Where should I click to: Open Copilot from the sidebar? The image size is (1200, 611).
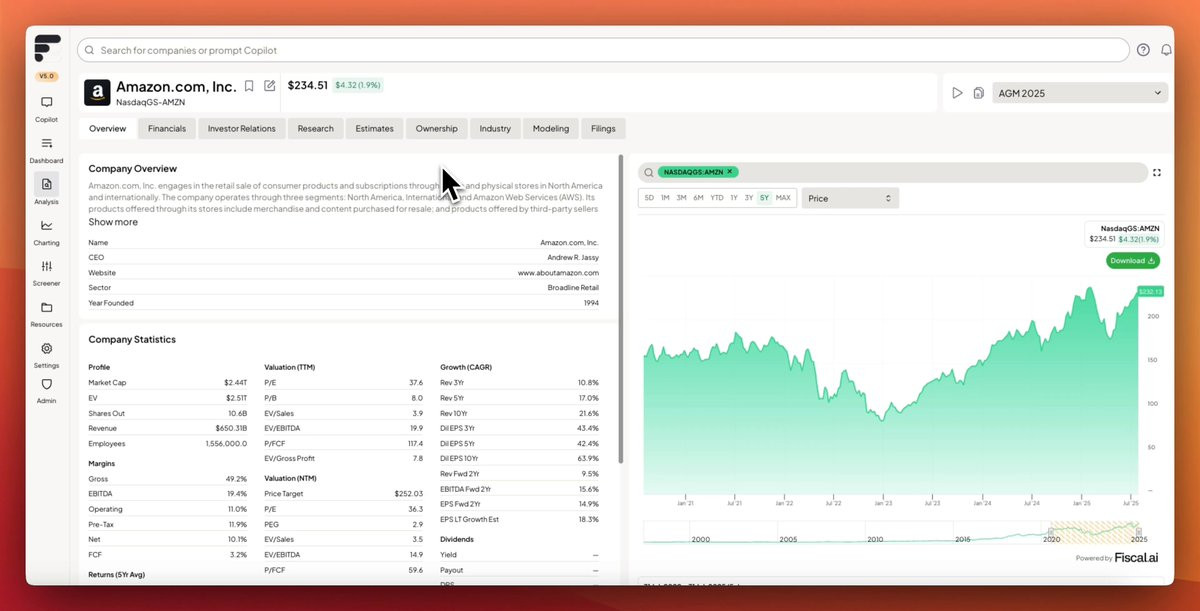pos(46,108)
